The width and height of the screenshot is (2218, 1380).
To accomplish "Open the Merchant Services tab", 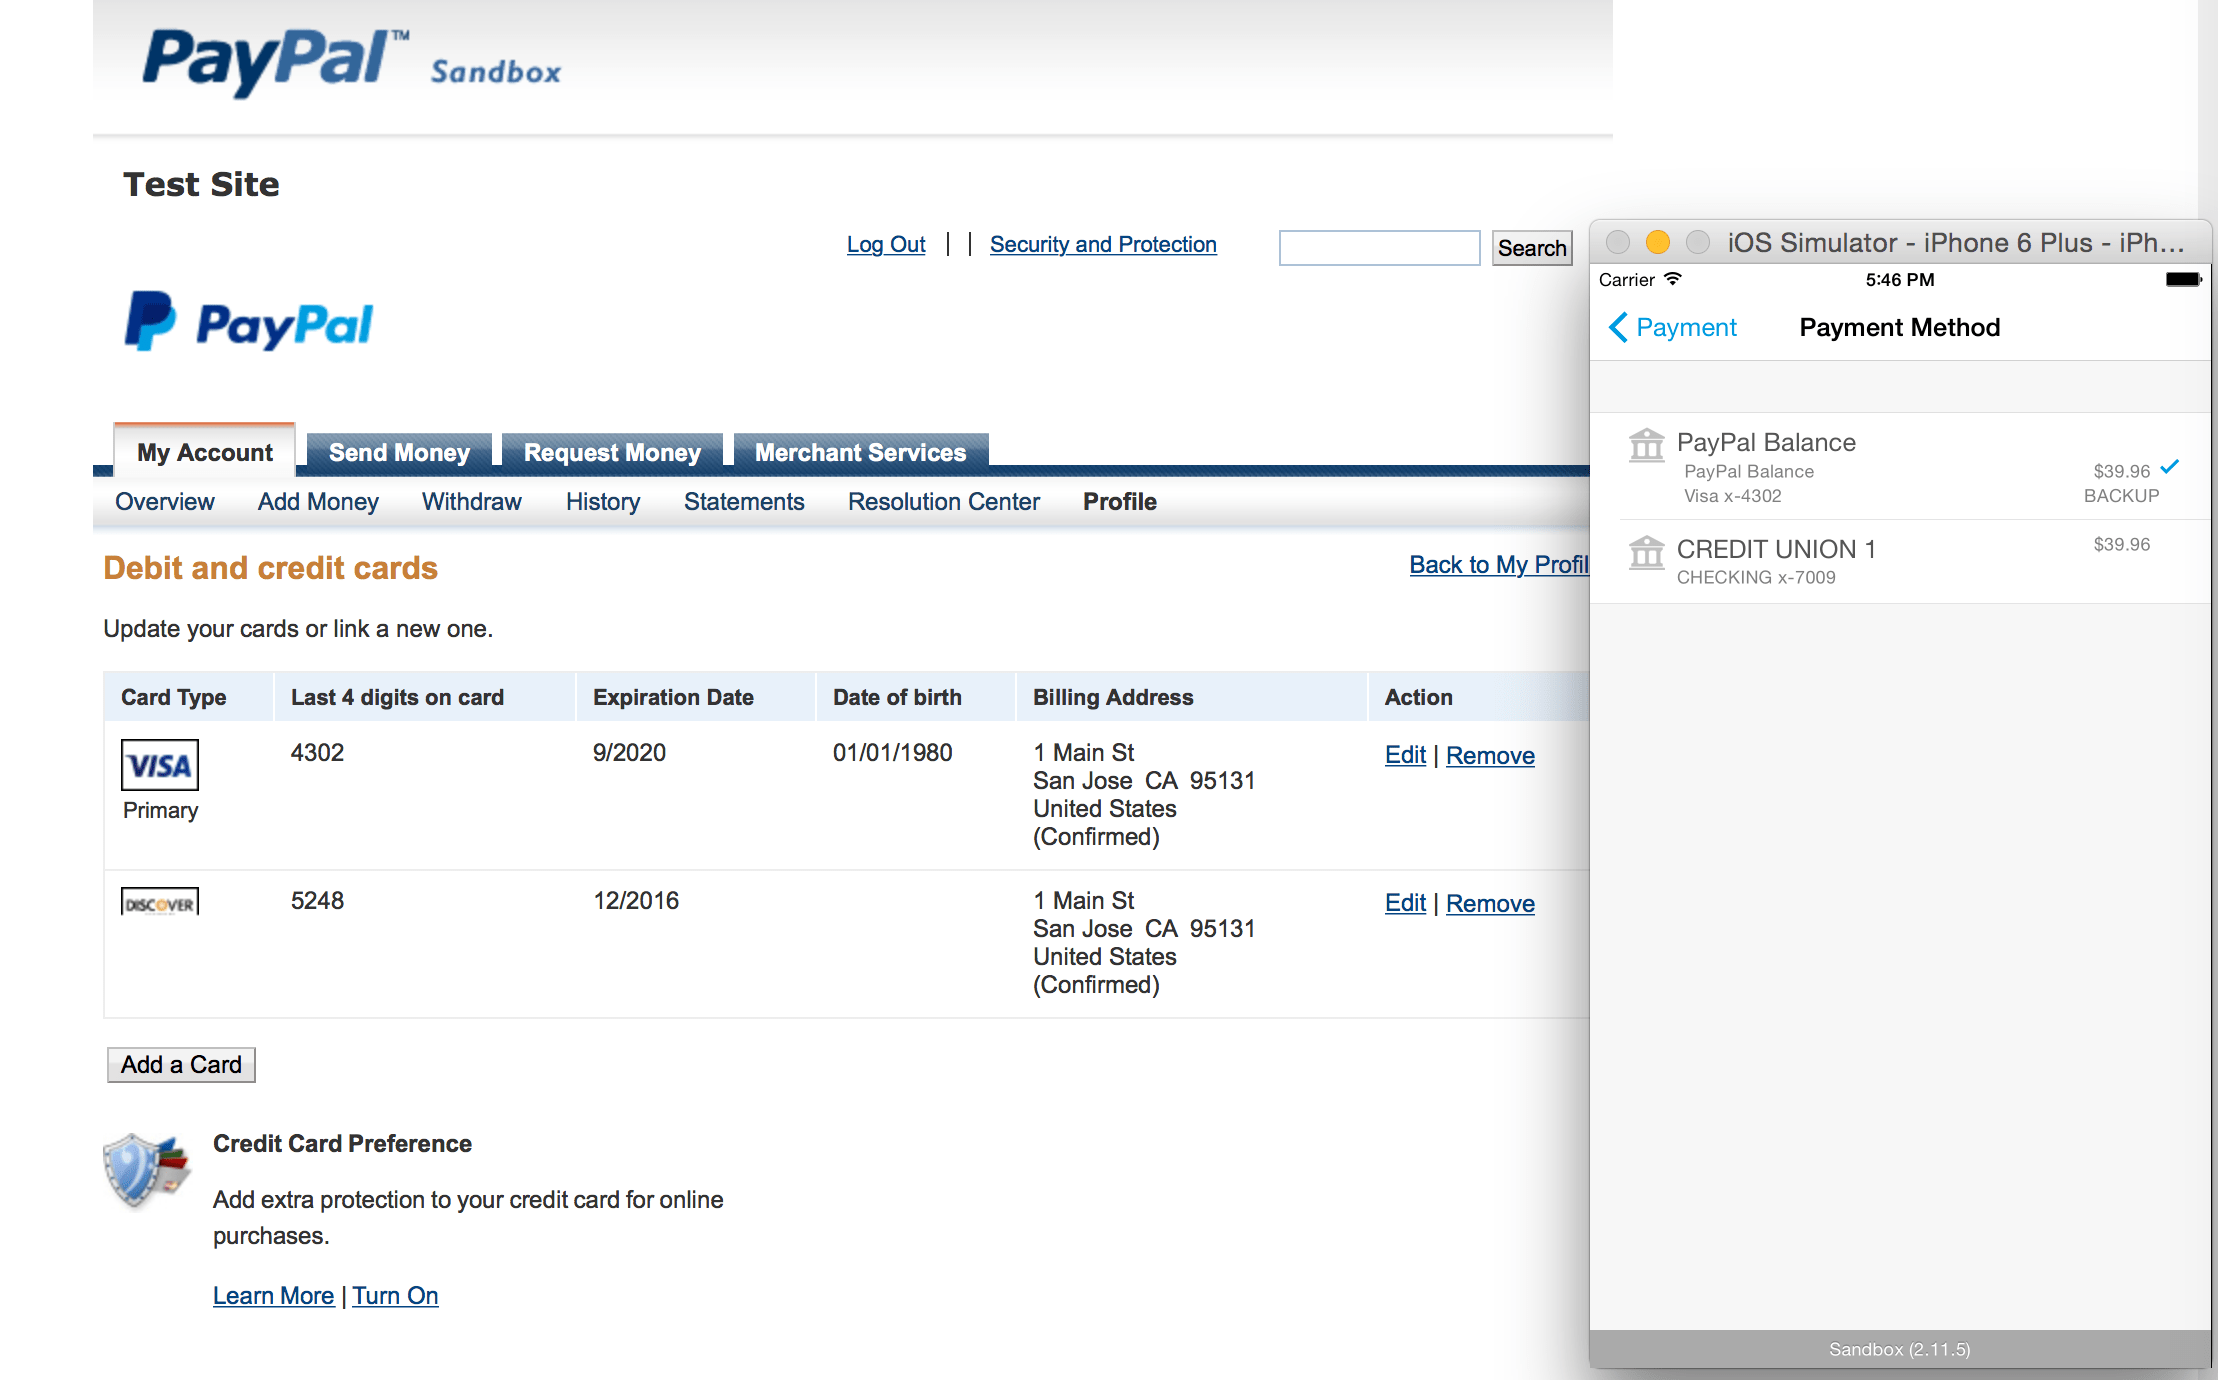I will [860, 452].
